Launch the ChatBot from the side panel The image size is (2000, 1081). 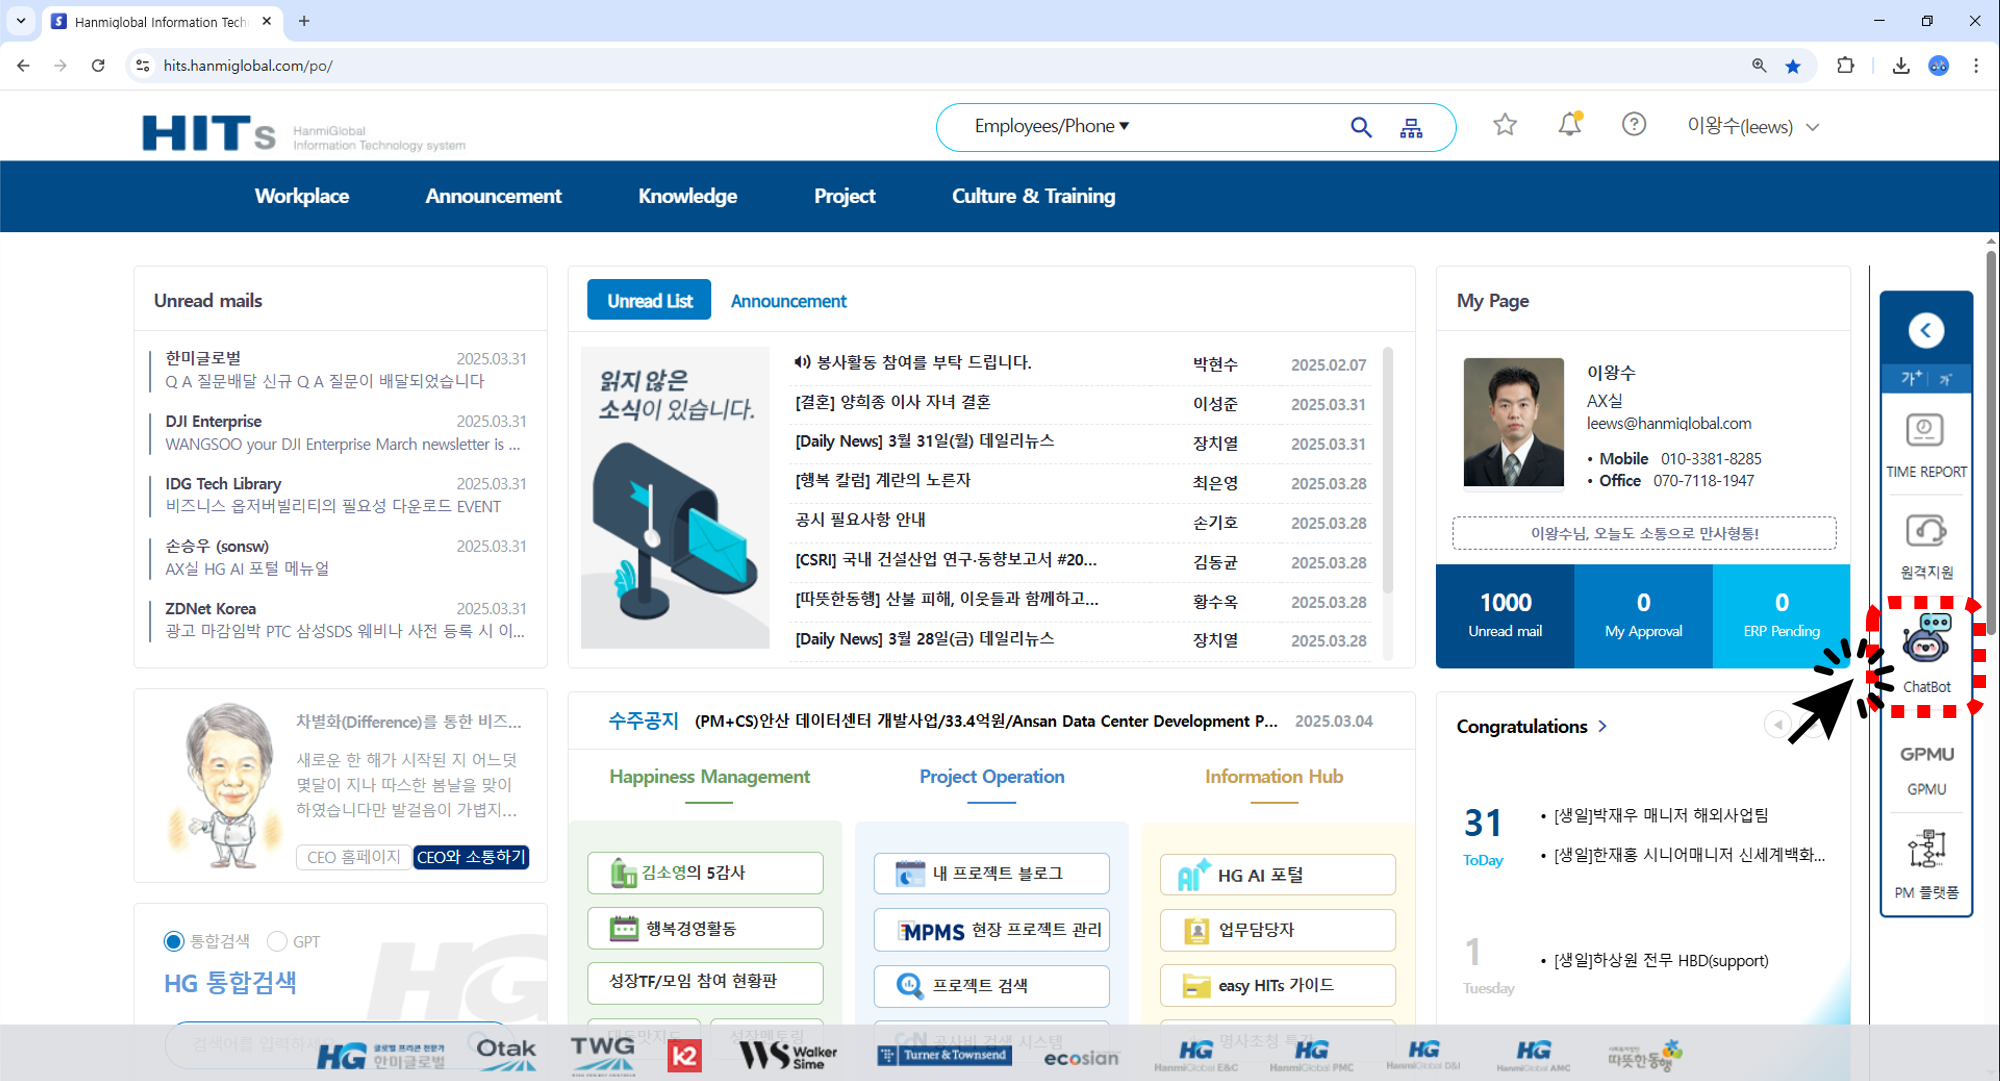pos(1927,654)
